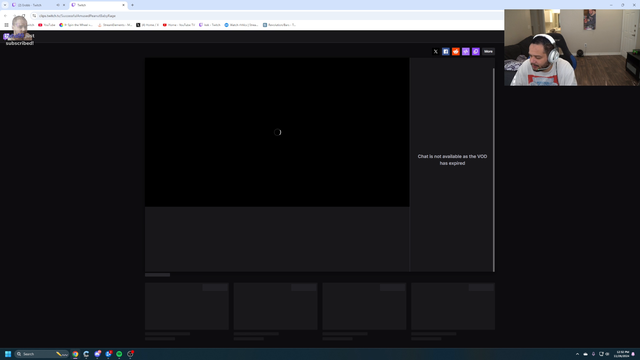Open the StreamElements bookmark

(x=115, y=25)
